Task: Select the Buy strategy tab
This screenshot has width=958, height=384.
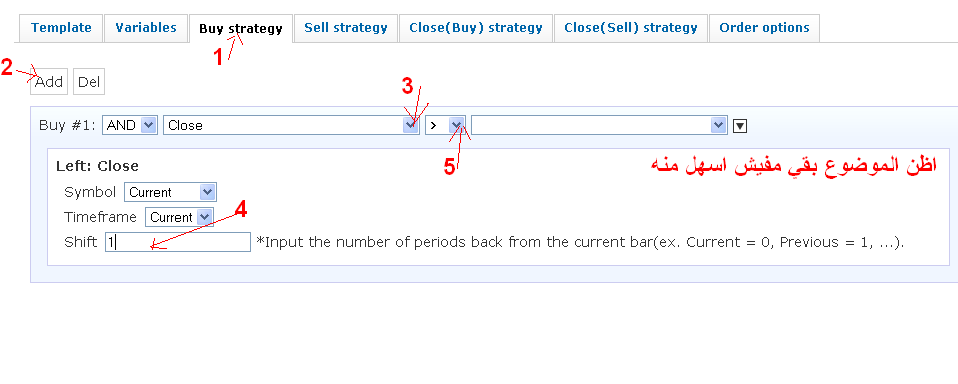Action: 241,29
